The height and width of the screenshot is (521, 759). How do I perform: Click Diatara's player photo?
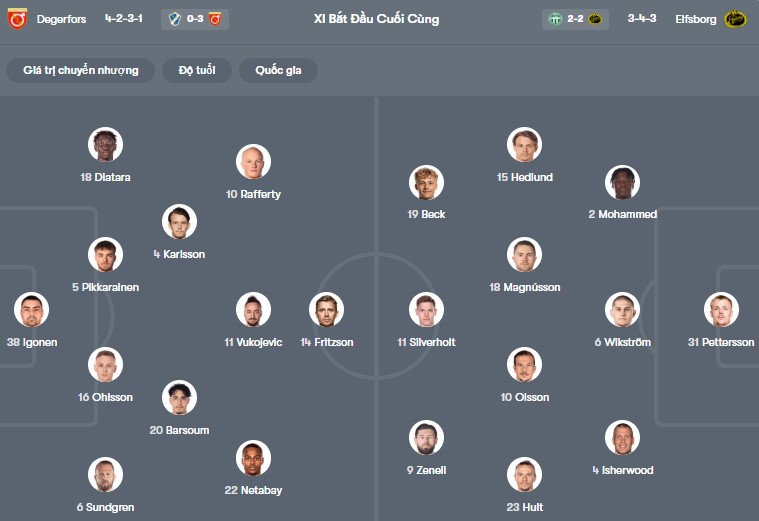coord(105,145)
